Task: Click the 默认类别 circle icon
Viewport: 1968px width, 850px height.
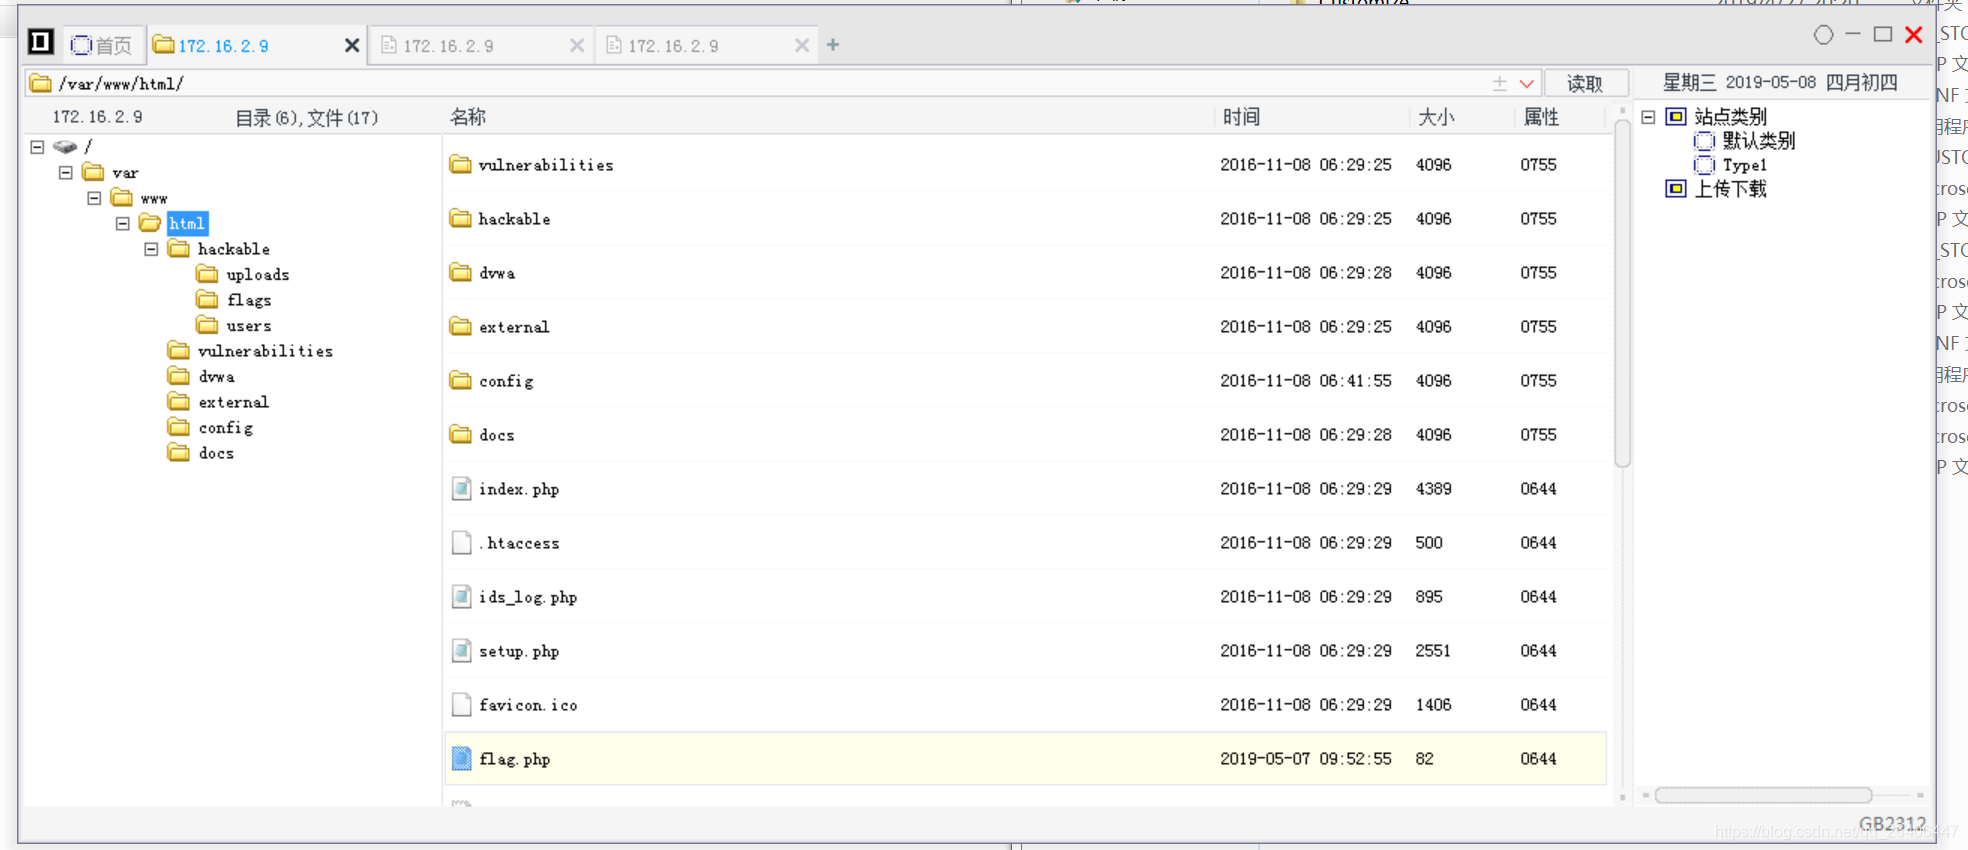Action: [x=1704, y=141]
